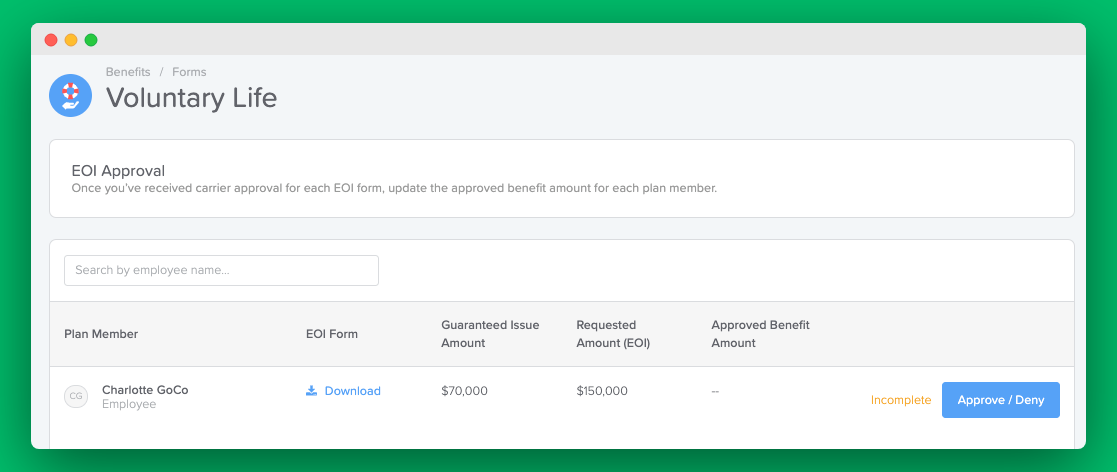Click the Approve / Deny button
The image size is (1117, 472).
pyautogui.click(x=1001, y=400)
